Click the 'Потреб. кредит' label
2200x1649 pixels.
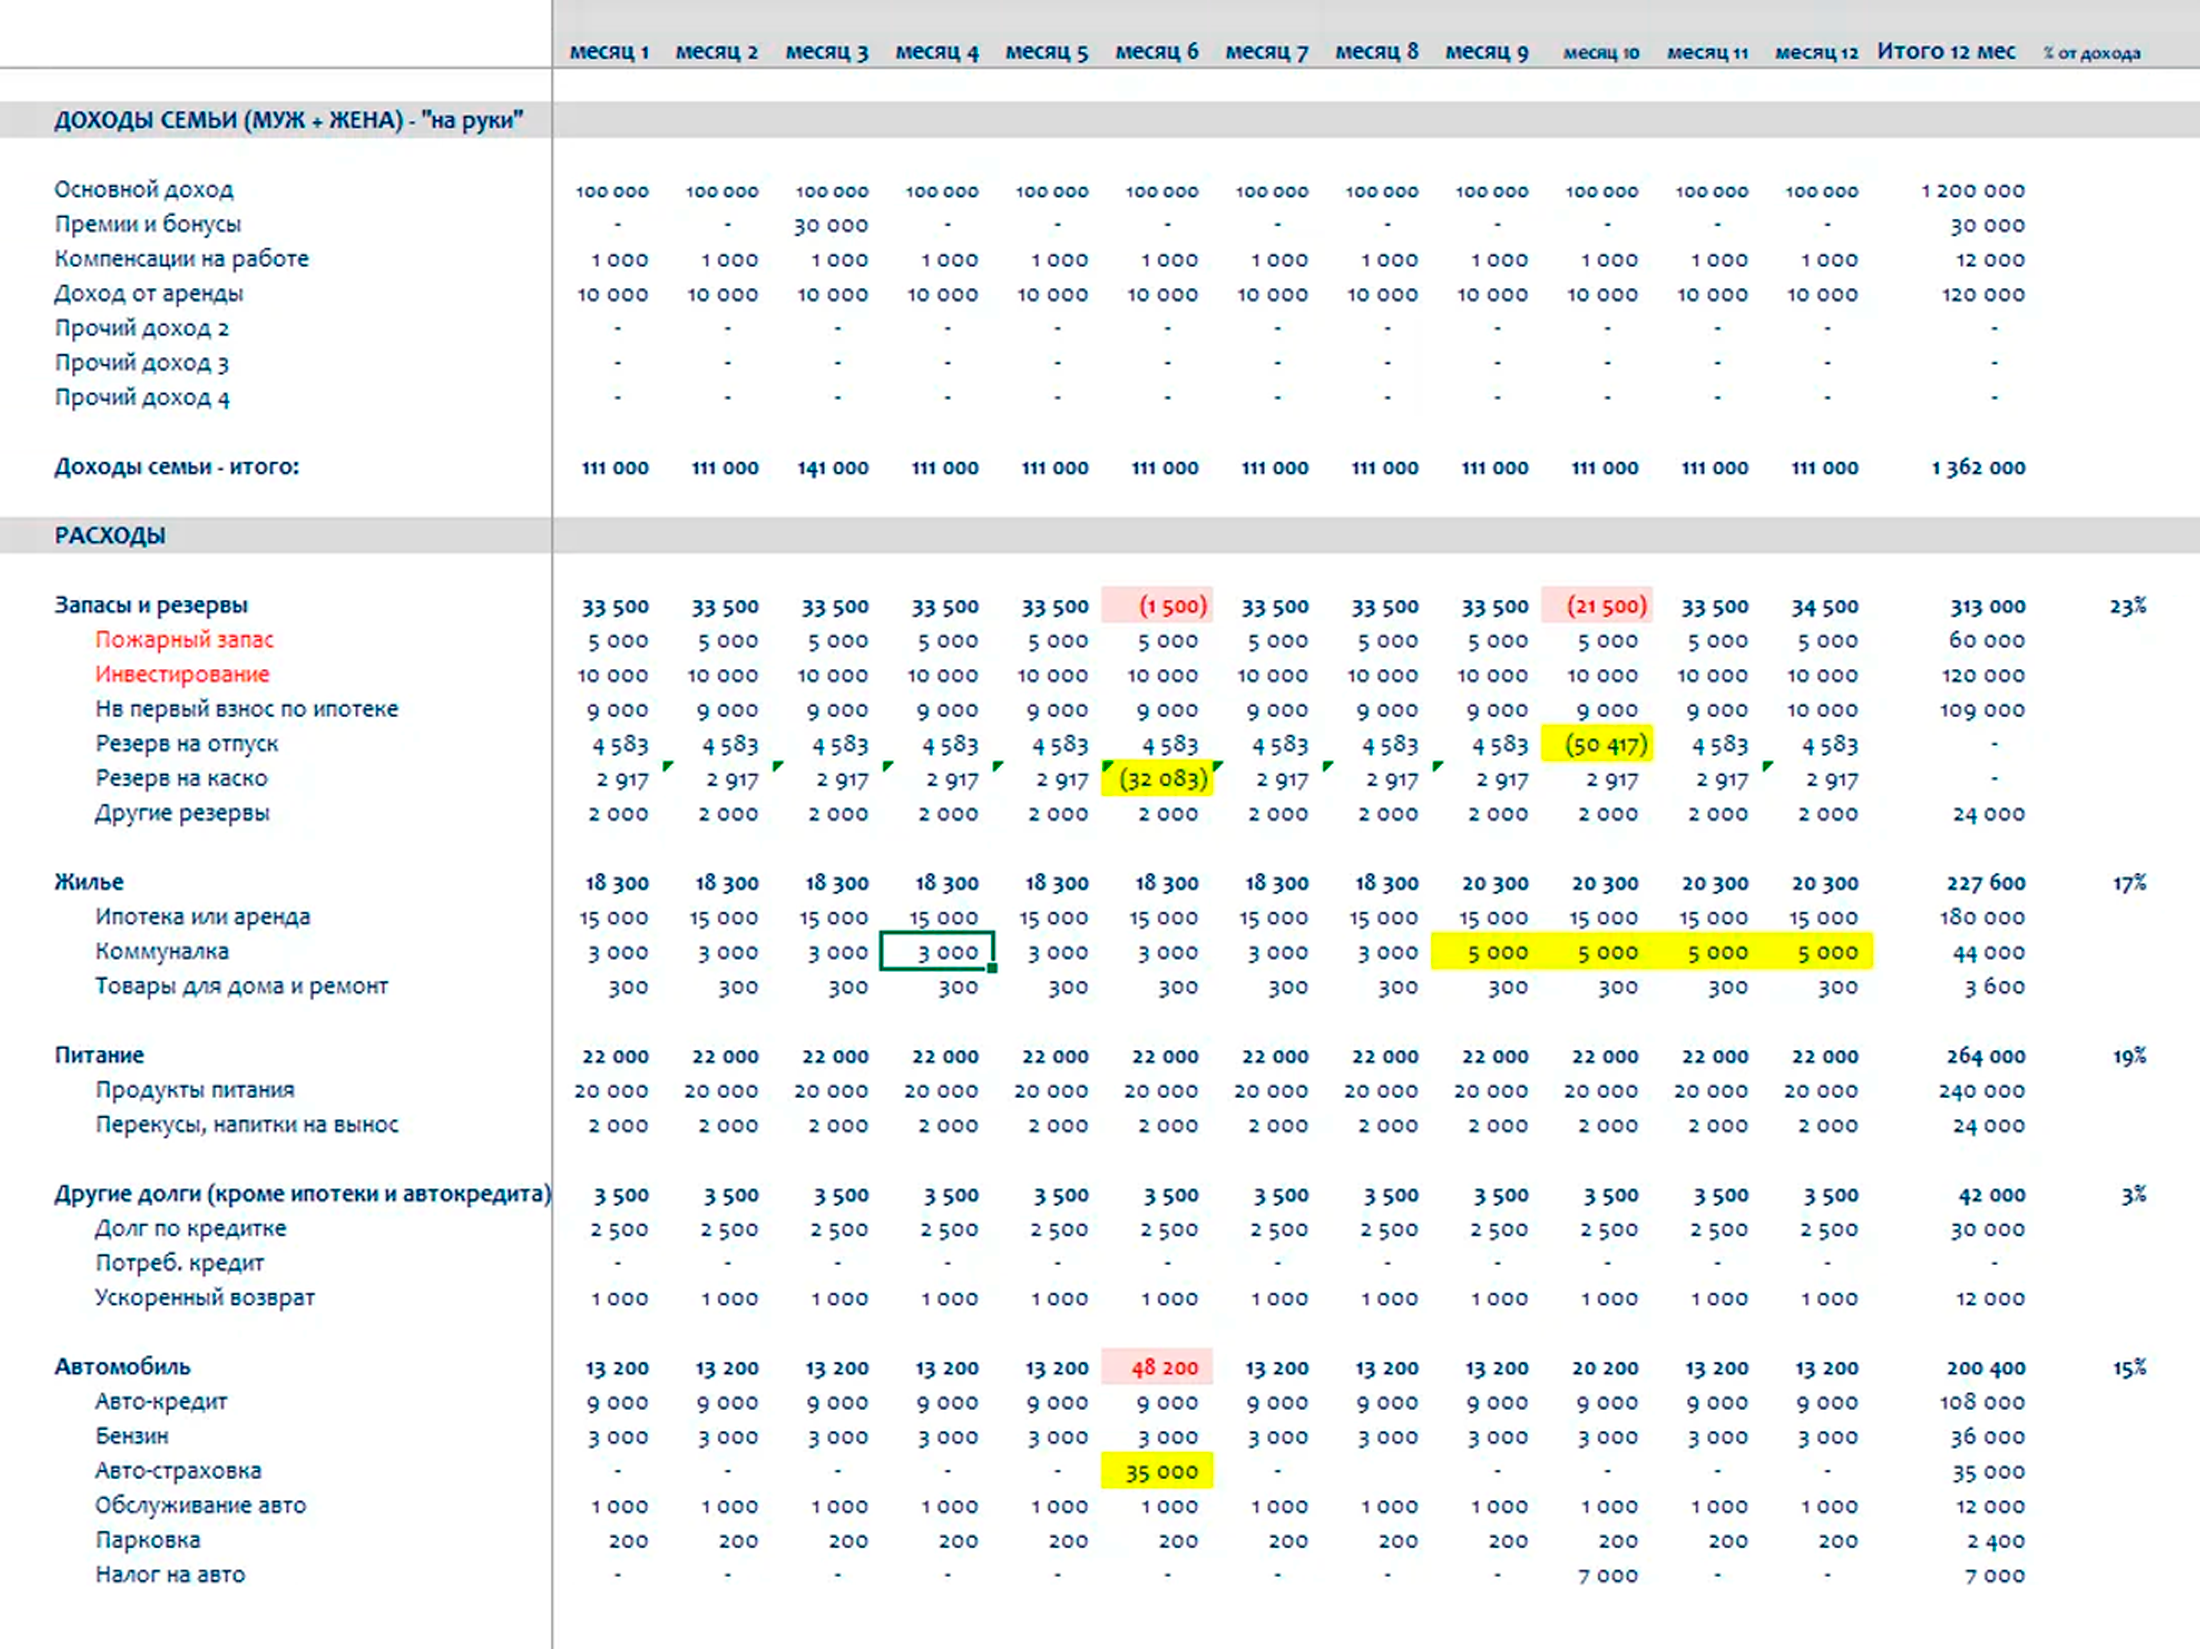coord(180,1263)
